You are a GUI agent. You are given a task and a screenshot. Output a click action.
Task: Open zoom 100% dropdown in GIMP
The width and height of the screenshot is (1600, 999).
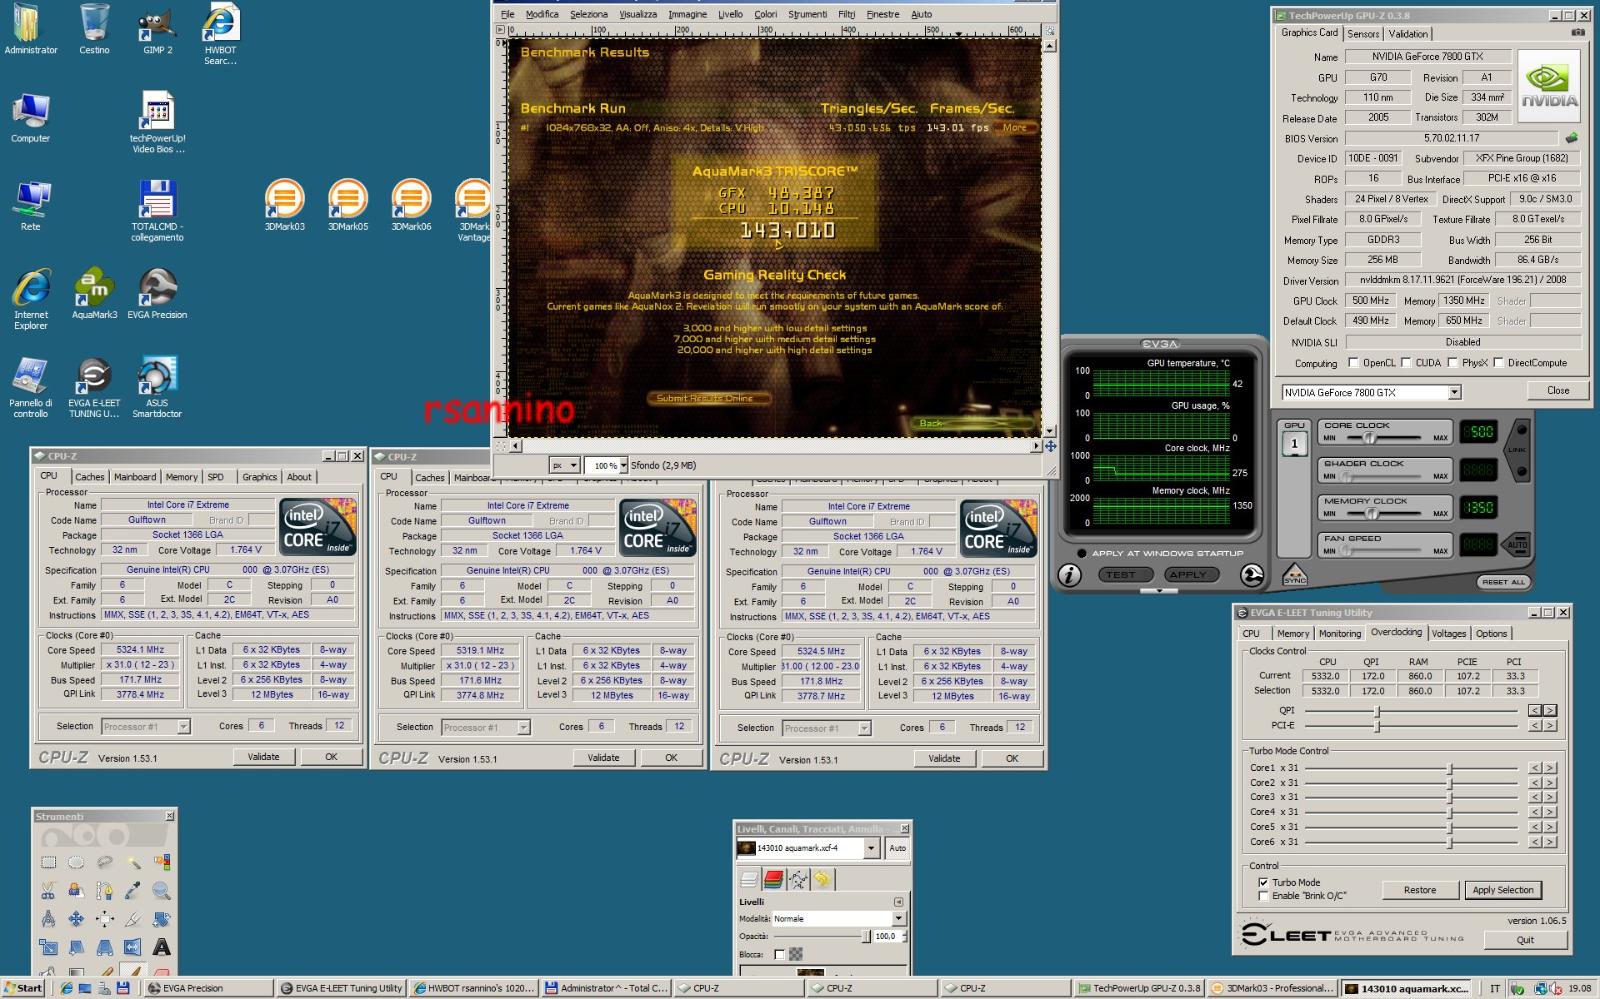(x=624, y=465)
